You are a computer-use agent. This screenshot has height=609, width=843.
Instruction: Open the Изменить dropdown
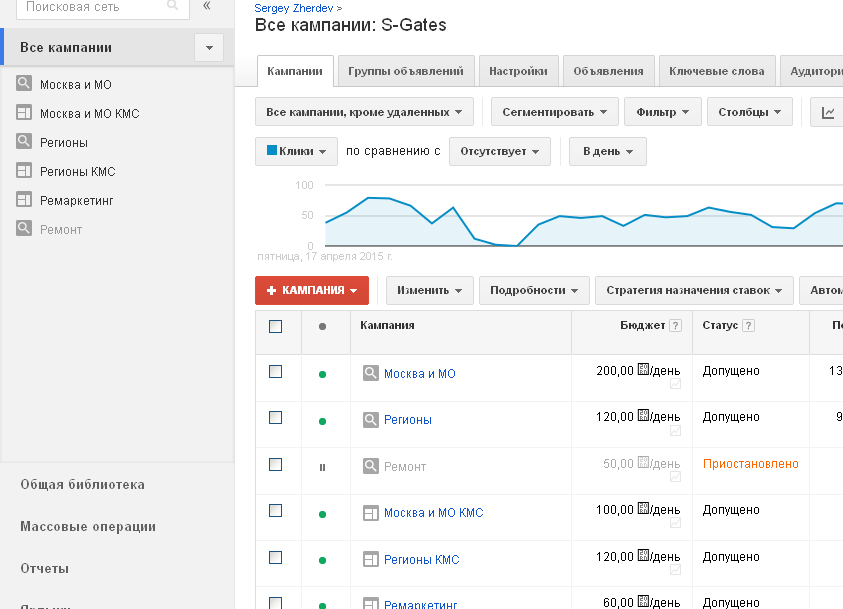tap(430, 290)
